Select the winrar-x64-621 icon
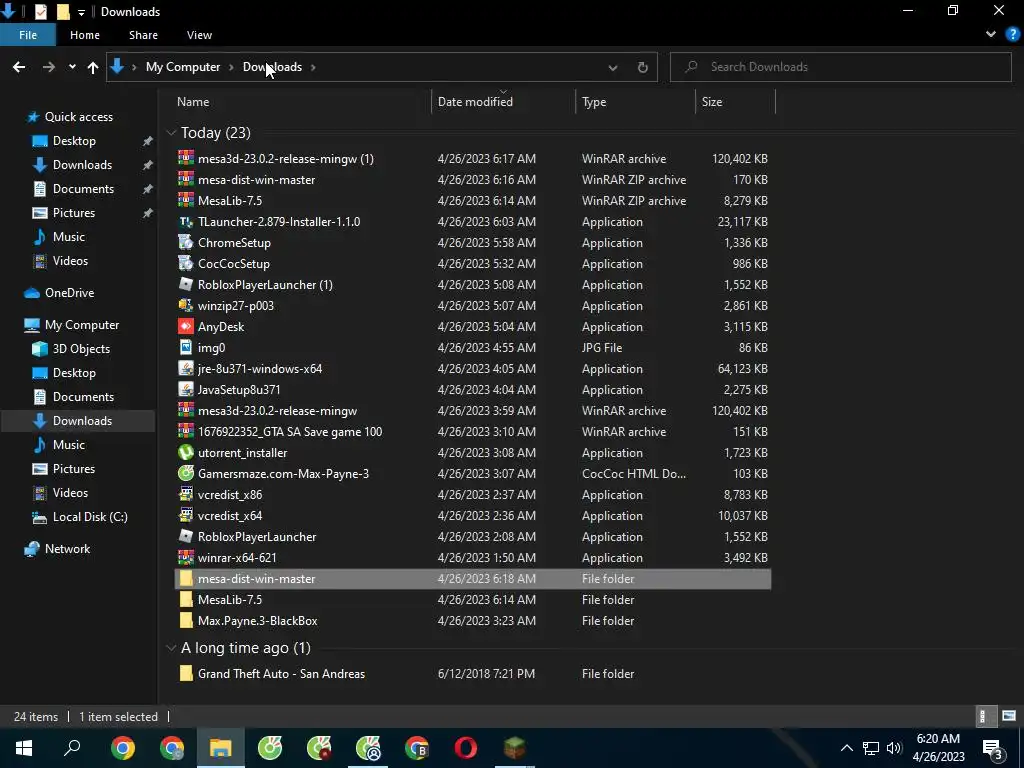Image resolution: width=1024 pixels, height=768 pixels. pos(186,557)
